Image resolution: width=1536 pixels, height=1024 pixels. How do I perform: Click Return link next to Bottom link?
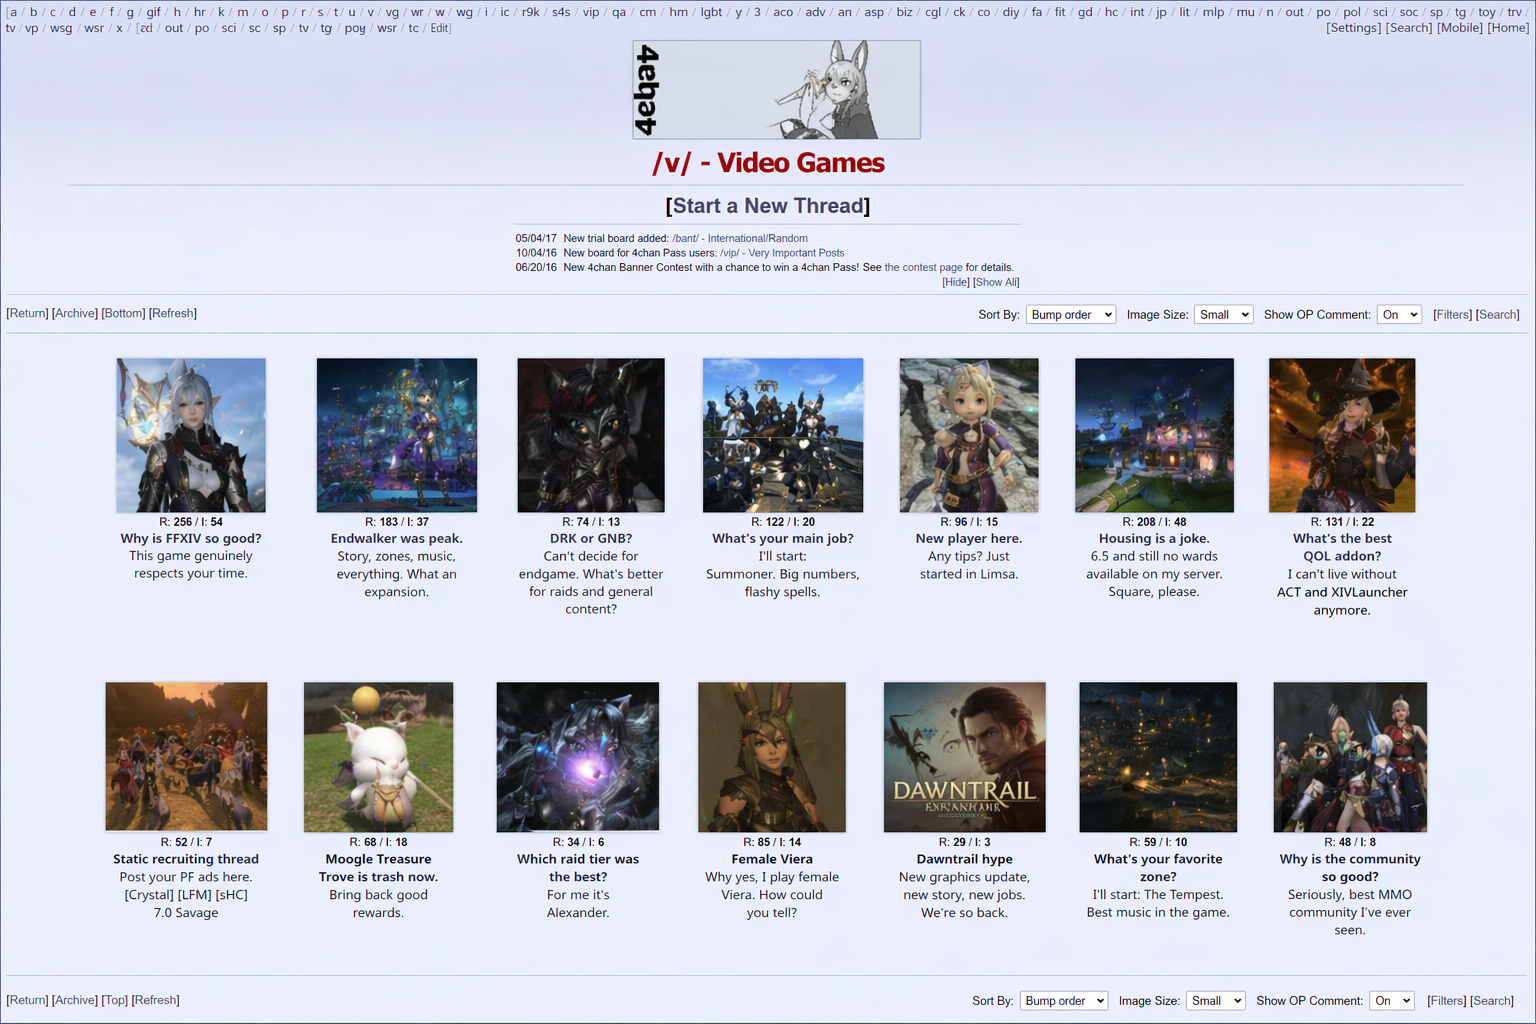point(27,313)
